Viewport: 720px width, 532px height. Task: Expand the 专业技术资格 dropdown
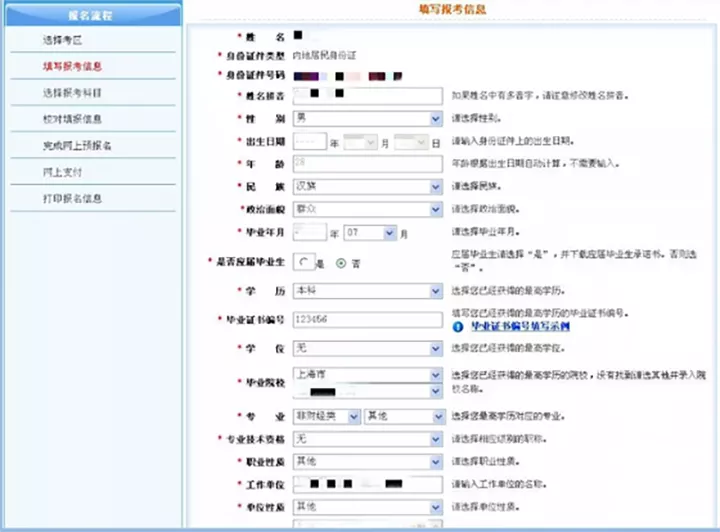(435, 439)
